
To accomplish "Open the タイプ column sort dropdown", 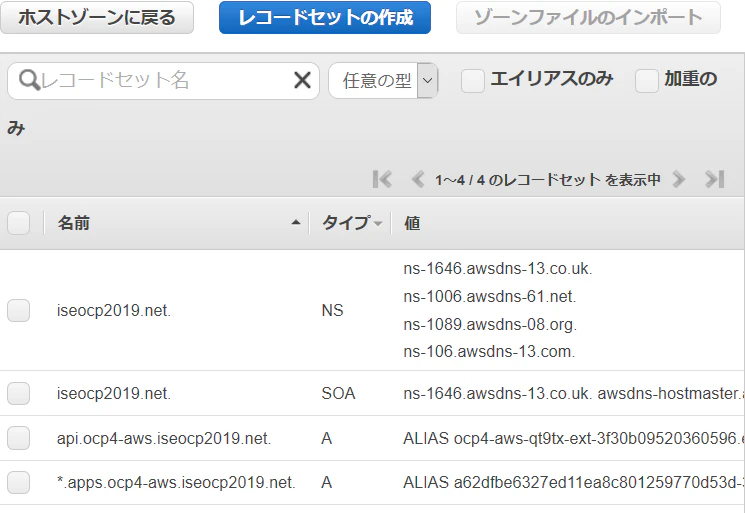I will coord(378,223).
